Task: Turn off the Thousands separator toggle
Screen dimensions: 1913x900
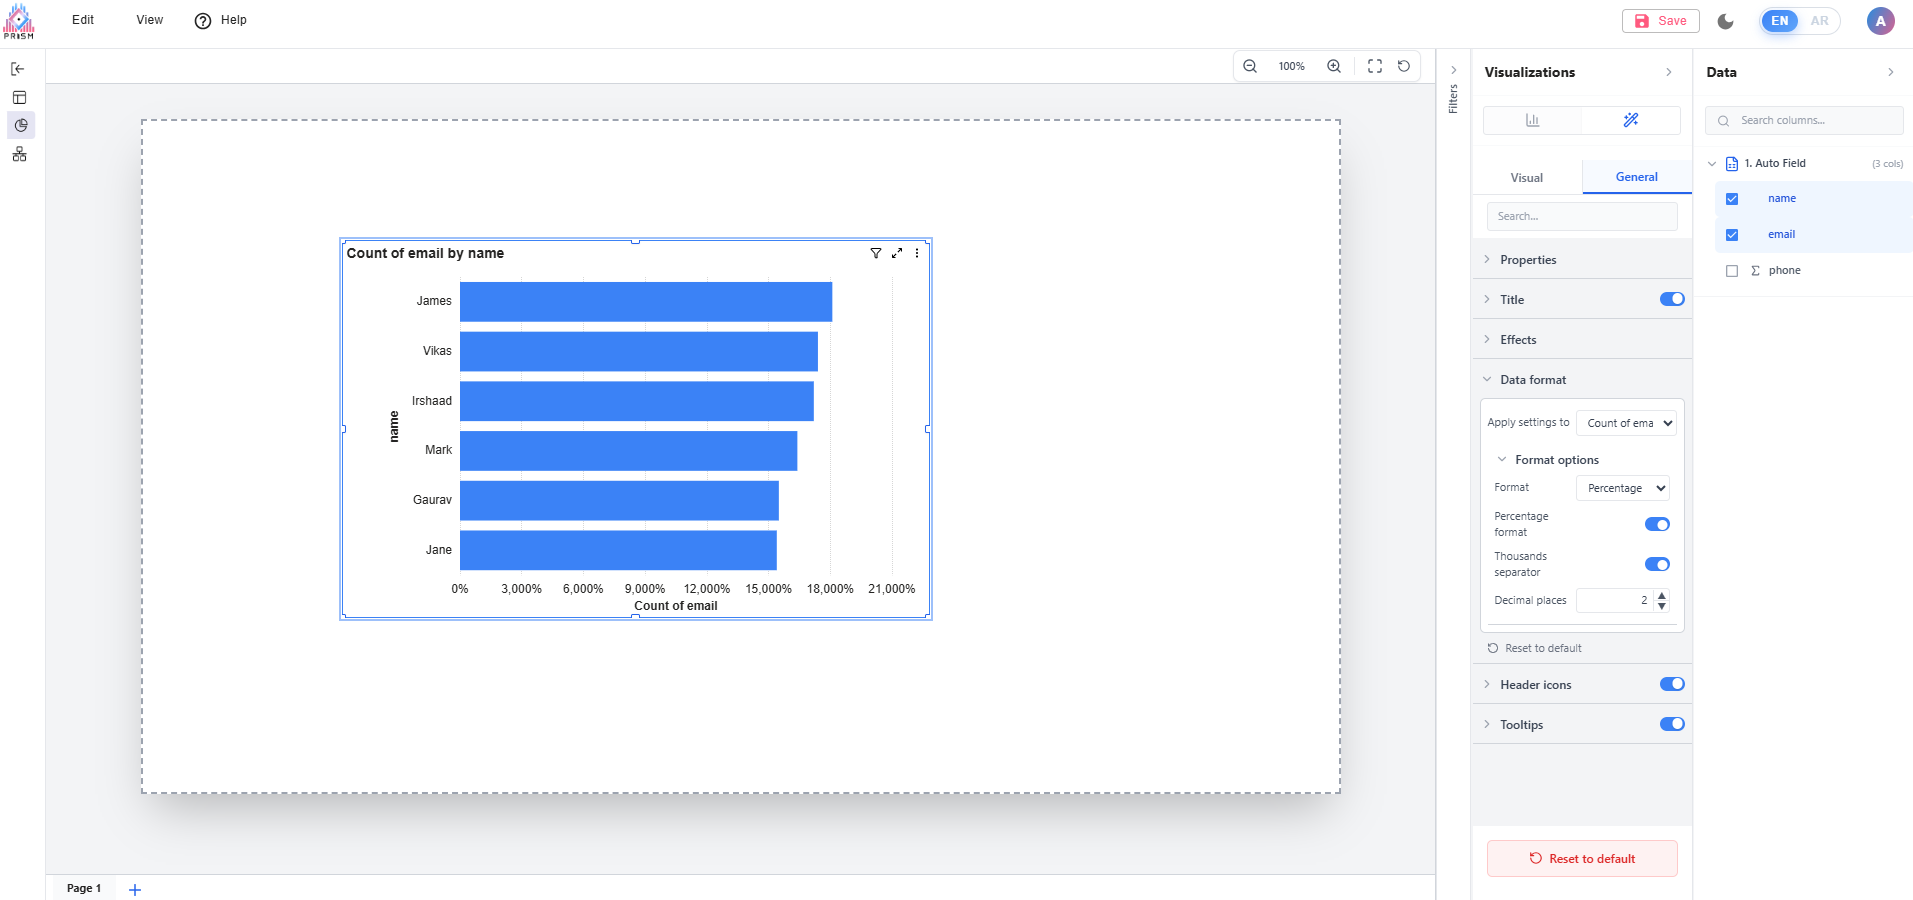Action: pos(1657,564)
